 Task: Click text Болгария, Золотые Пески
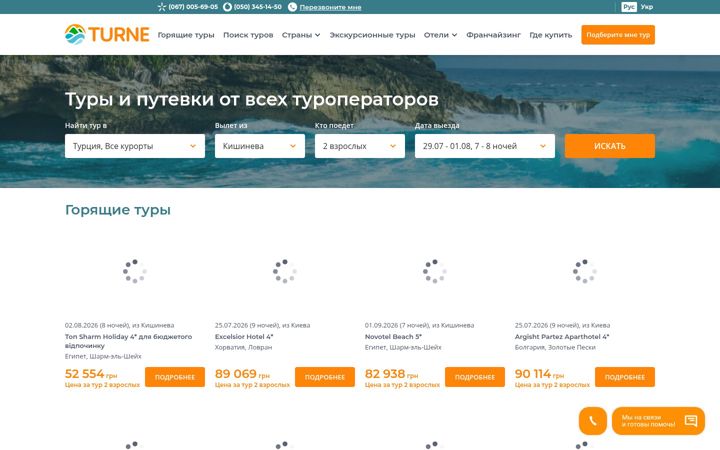point(555,348)
